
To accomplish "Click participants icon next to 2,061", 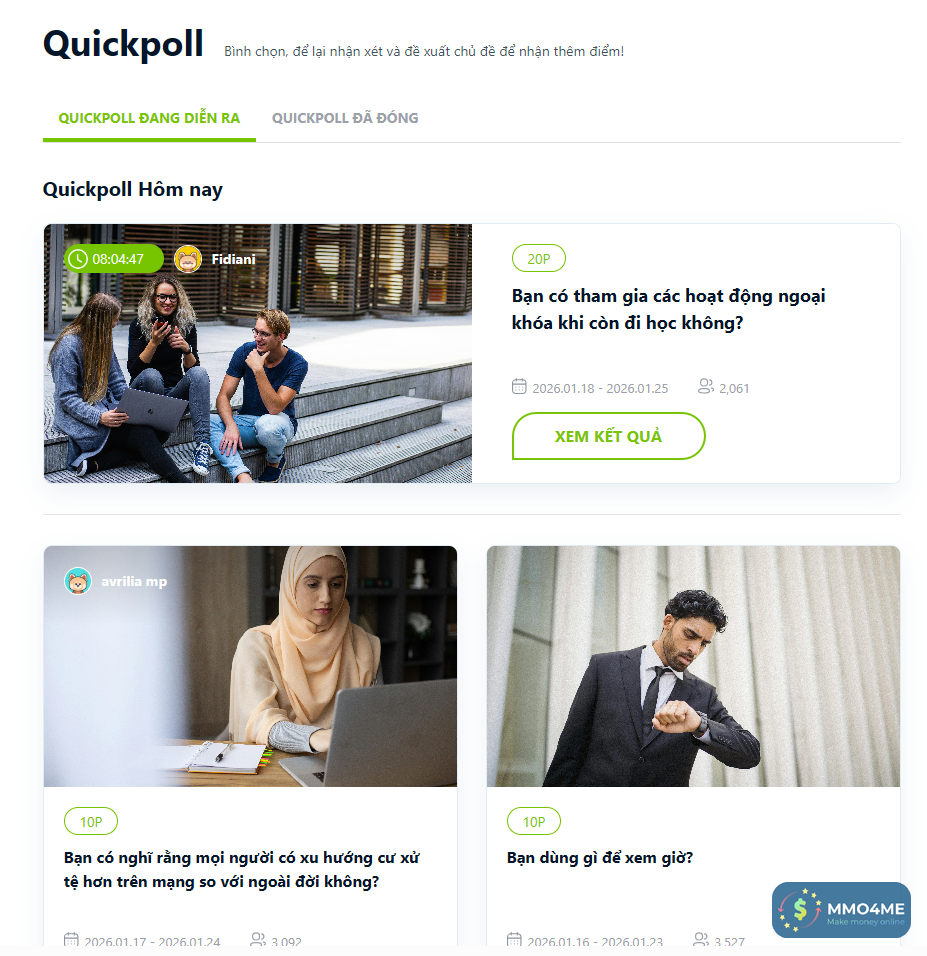I will tap(706, 387).
